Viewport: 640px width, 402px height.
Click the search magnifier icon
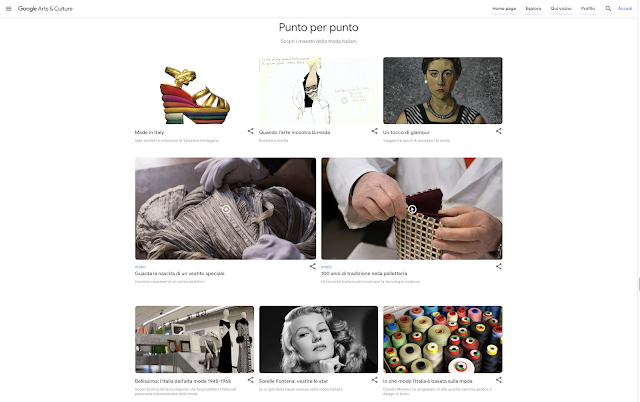(x=608, y=9)
